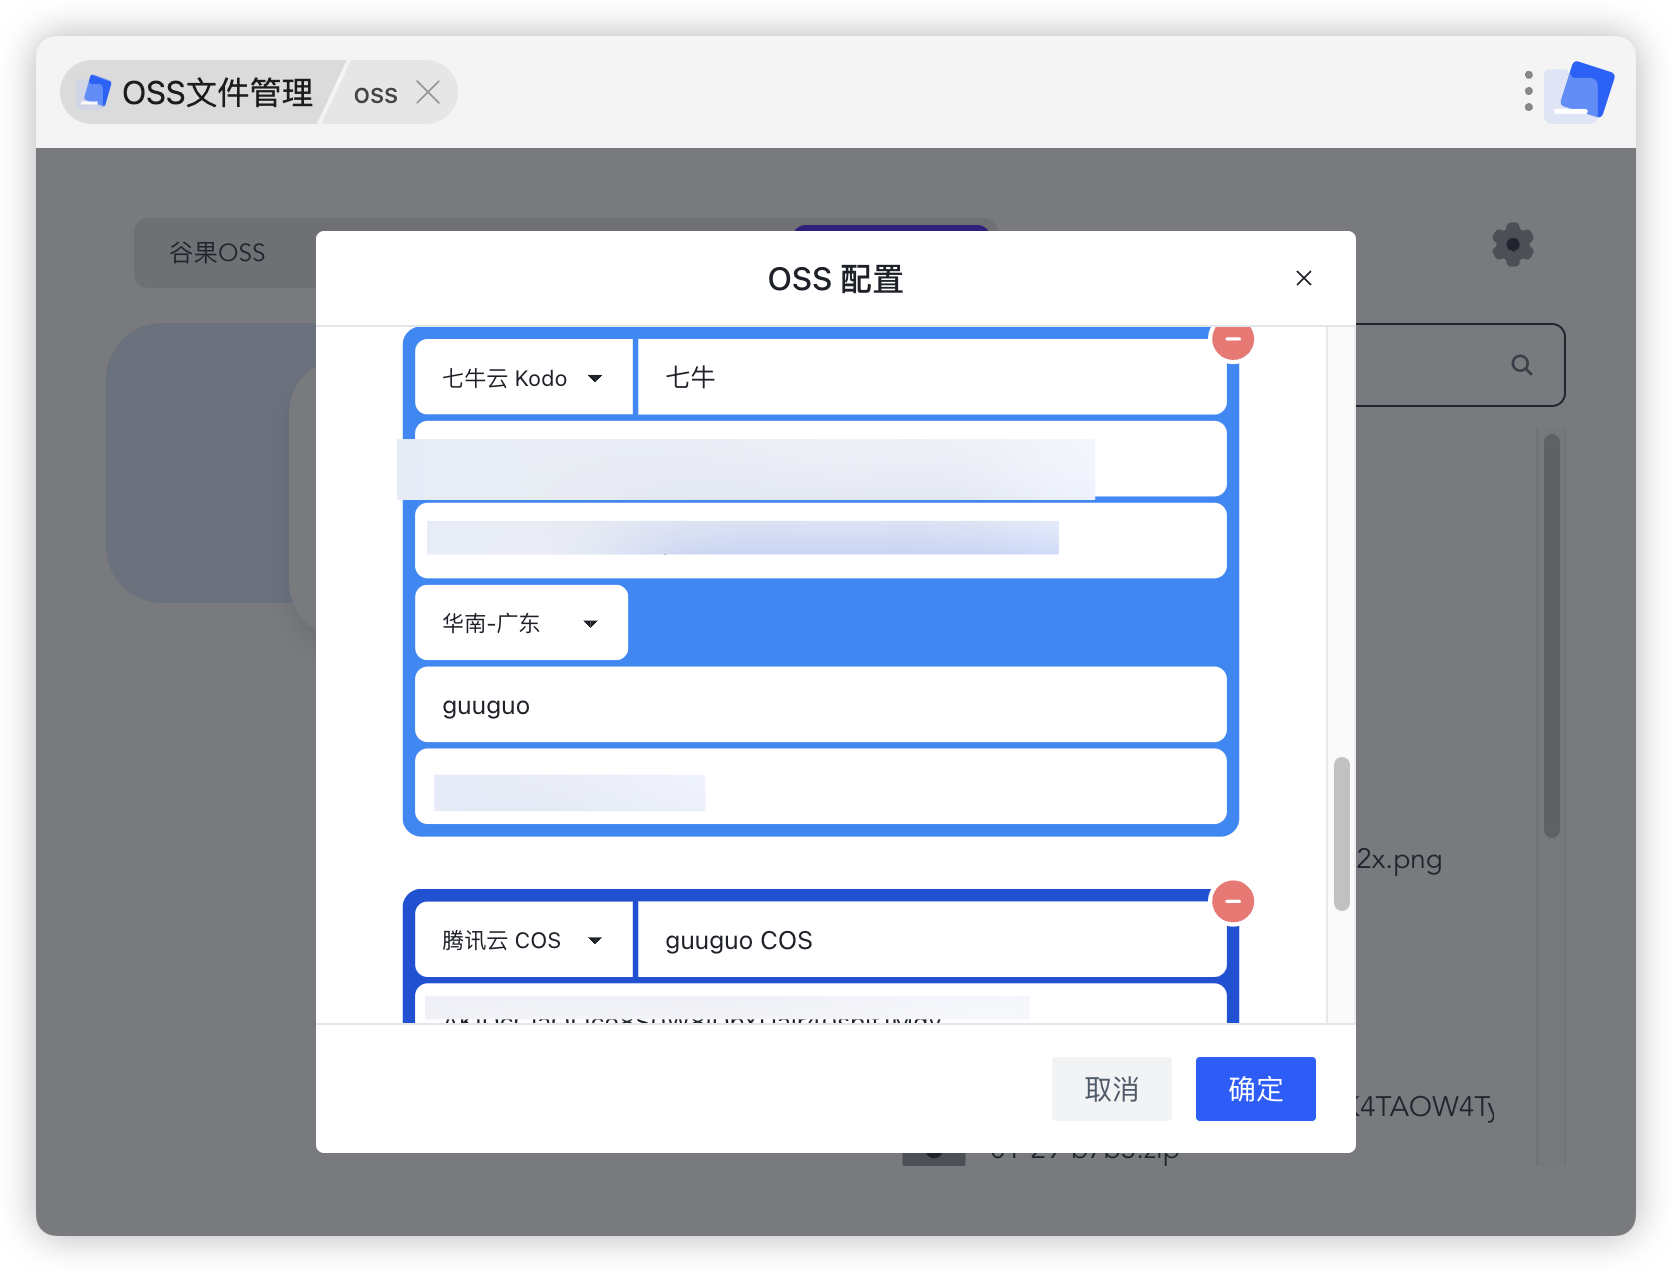Screen dimensions: 1672x1272
Task: Click the domain field below guuguo
Action: (821, 787)
